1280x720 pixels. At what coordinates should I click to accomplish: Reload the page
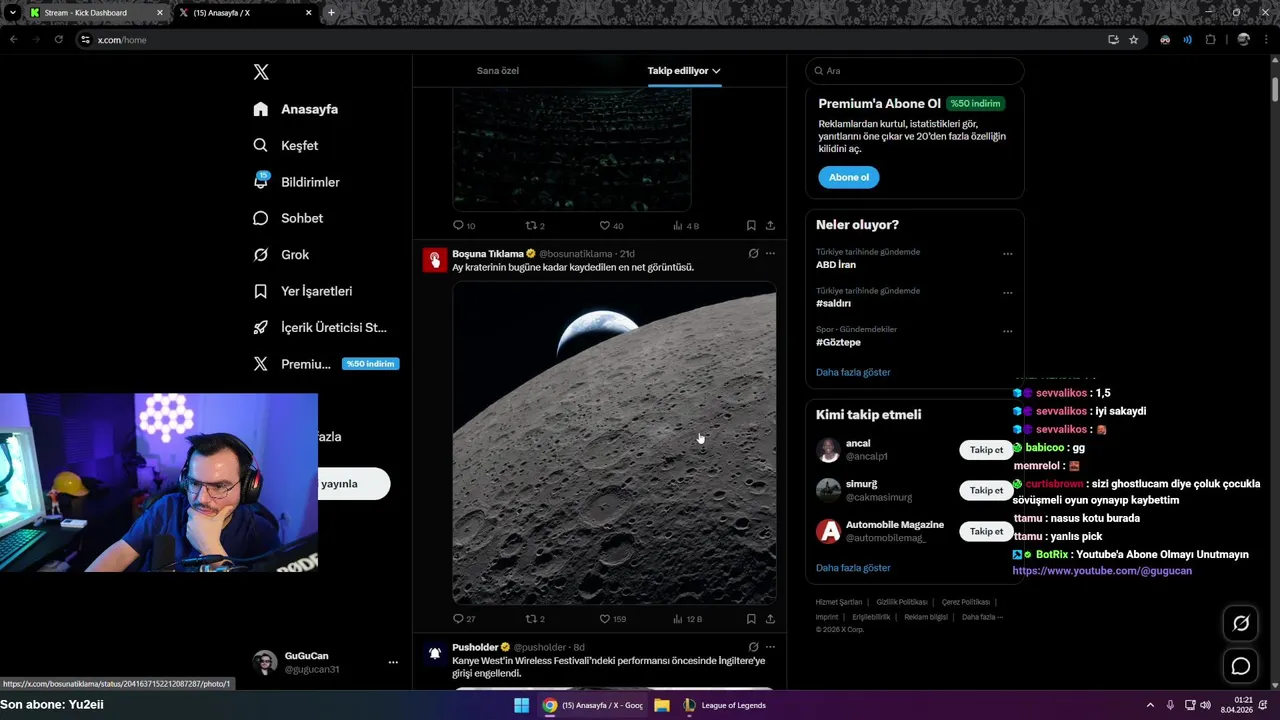(x=59, y=40)
